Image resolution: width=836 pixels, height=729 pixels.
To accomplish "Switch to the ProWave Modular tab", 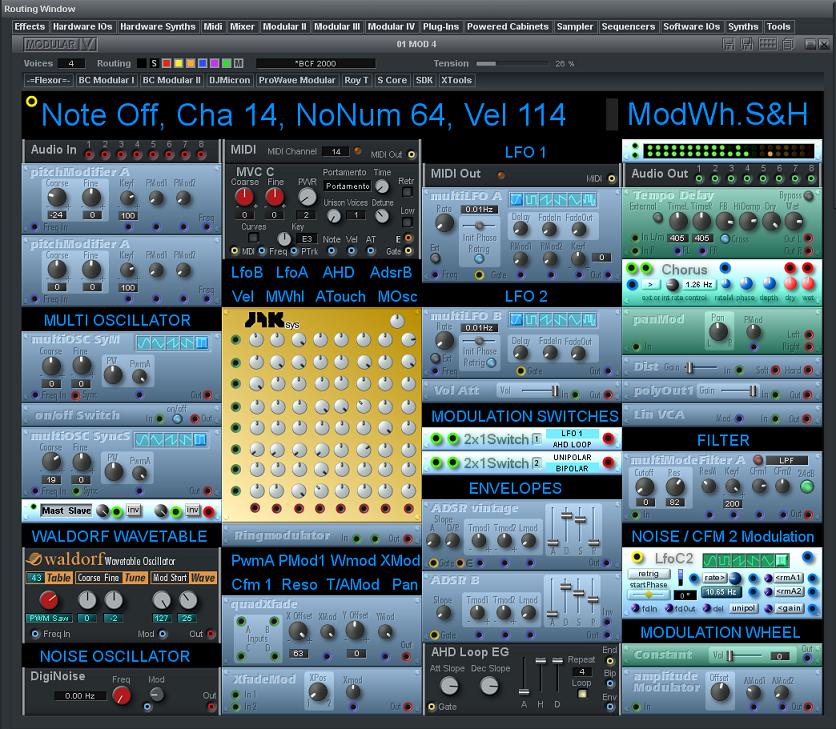I will (297, 80).
